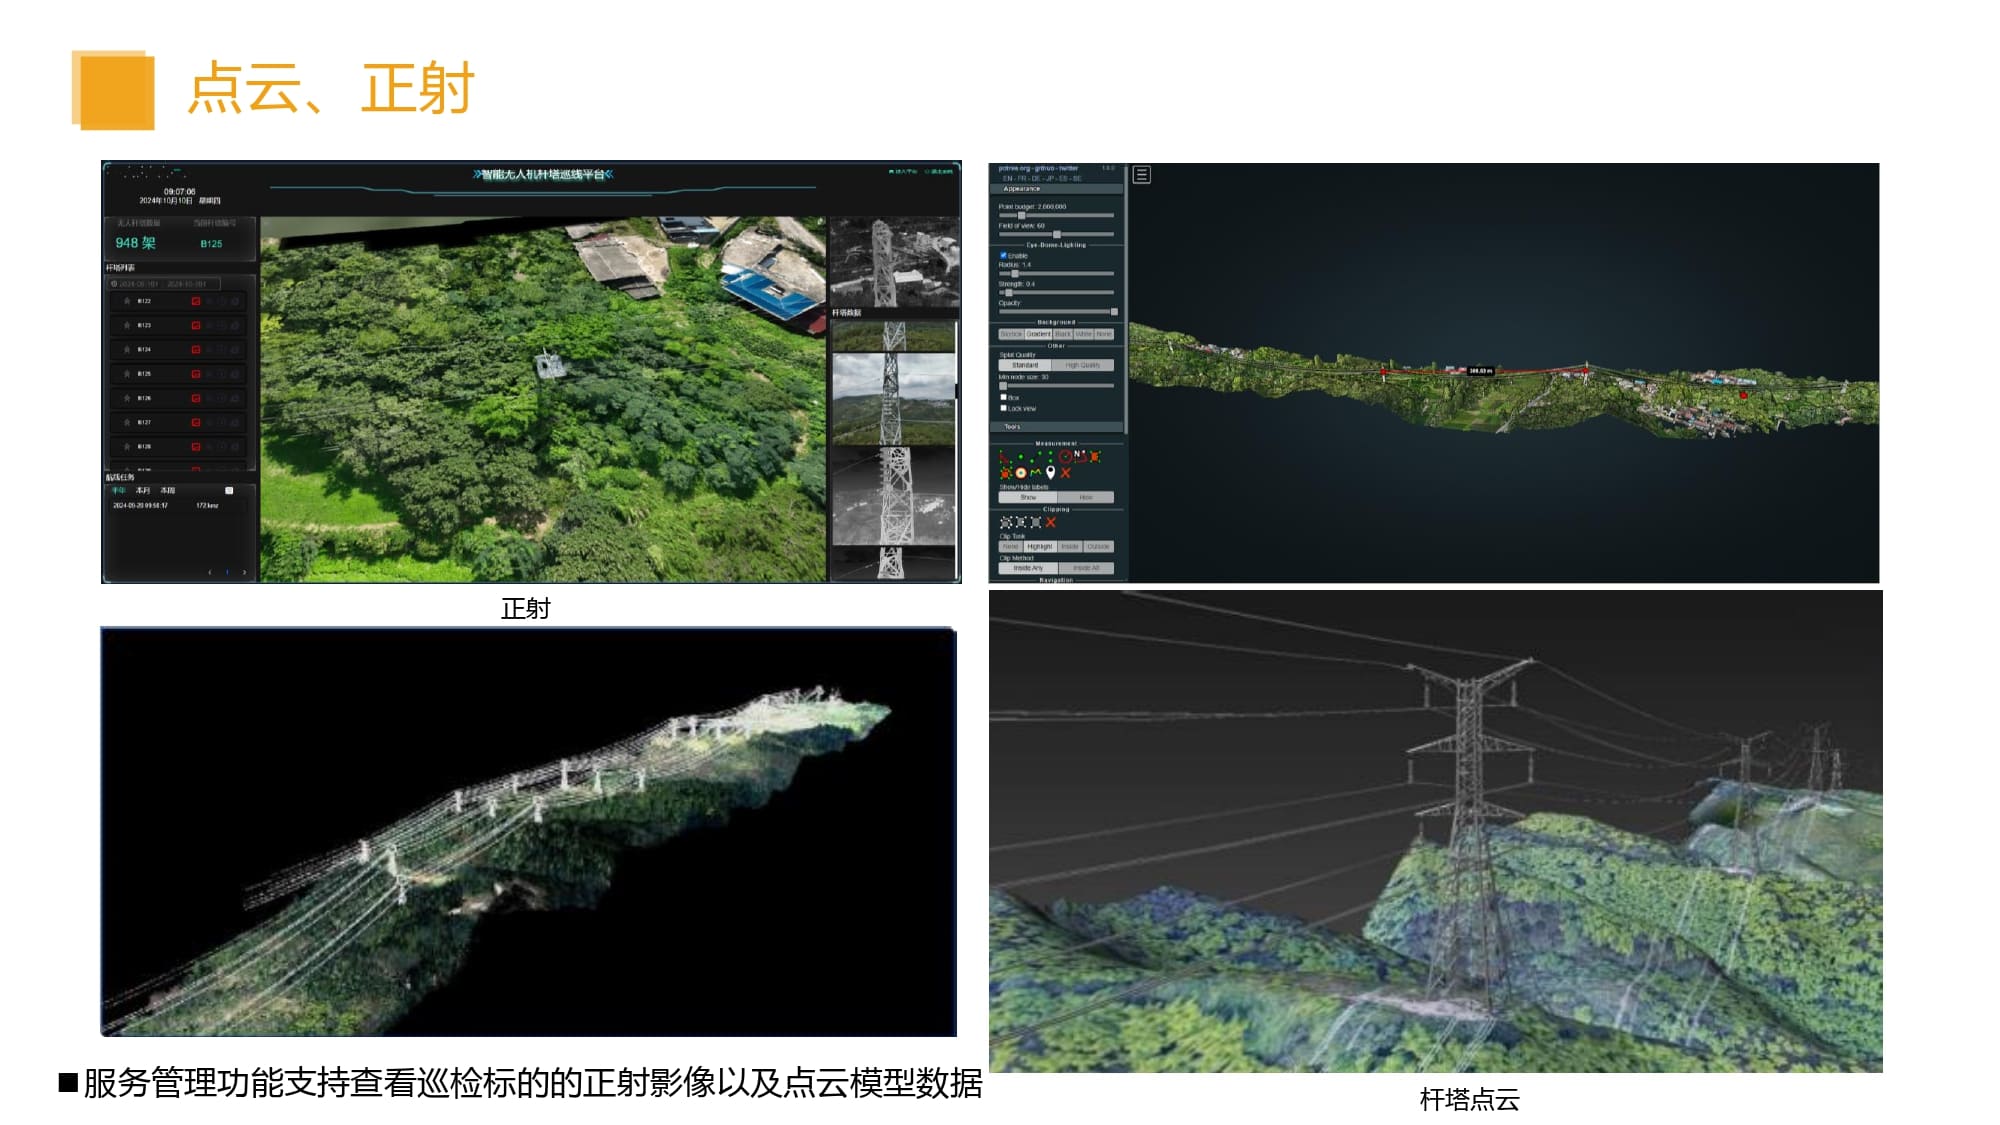Check the Lock view option
This screenshot has width=2000, height=1125.
[x=1003, y=408]
